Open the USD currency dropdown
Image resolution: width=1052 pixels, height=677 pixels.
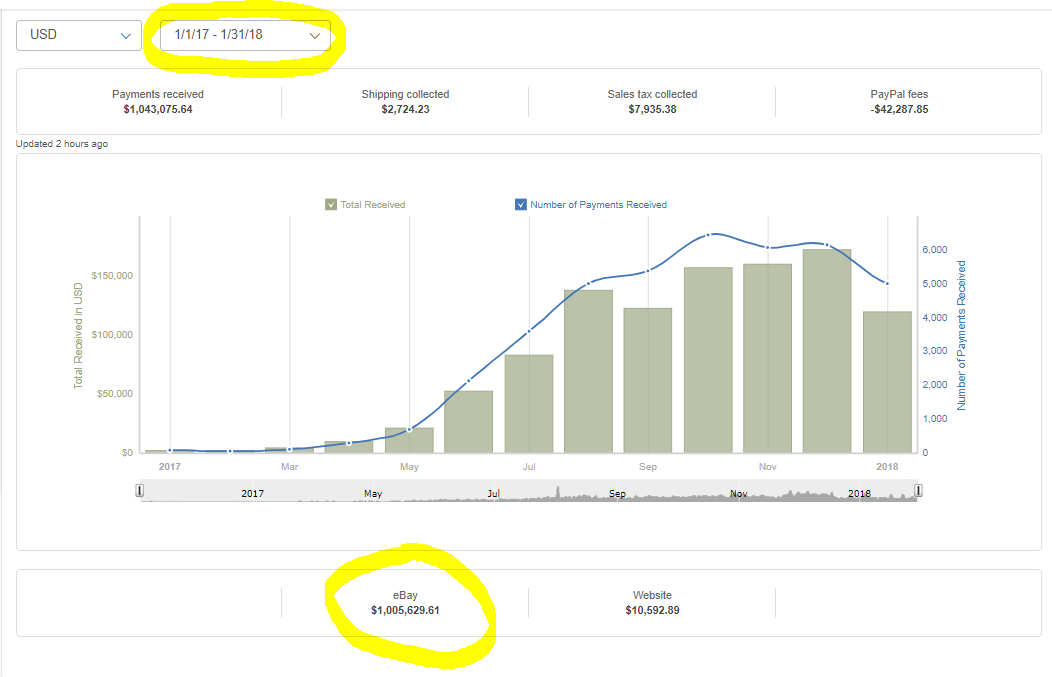(78, 35)
